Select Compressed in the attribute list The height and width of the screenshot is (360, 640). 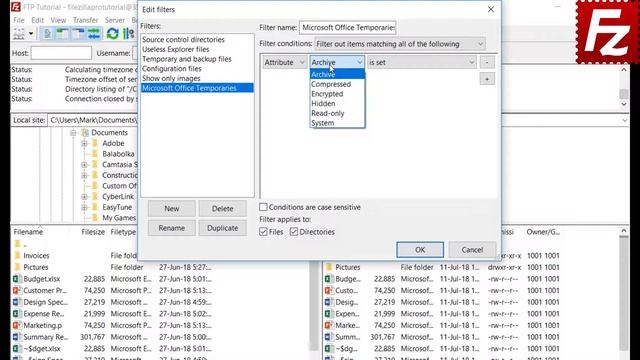click(337, 84)
